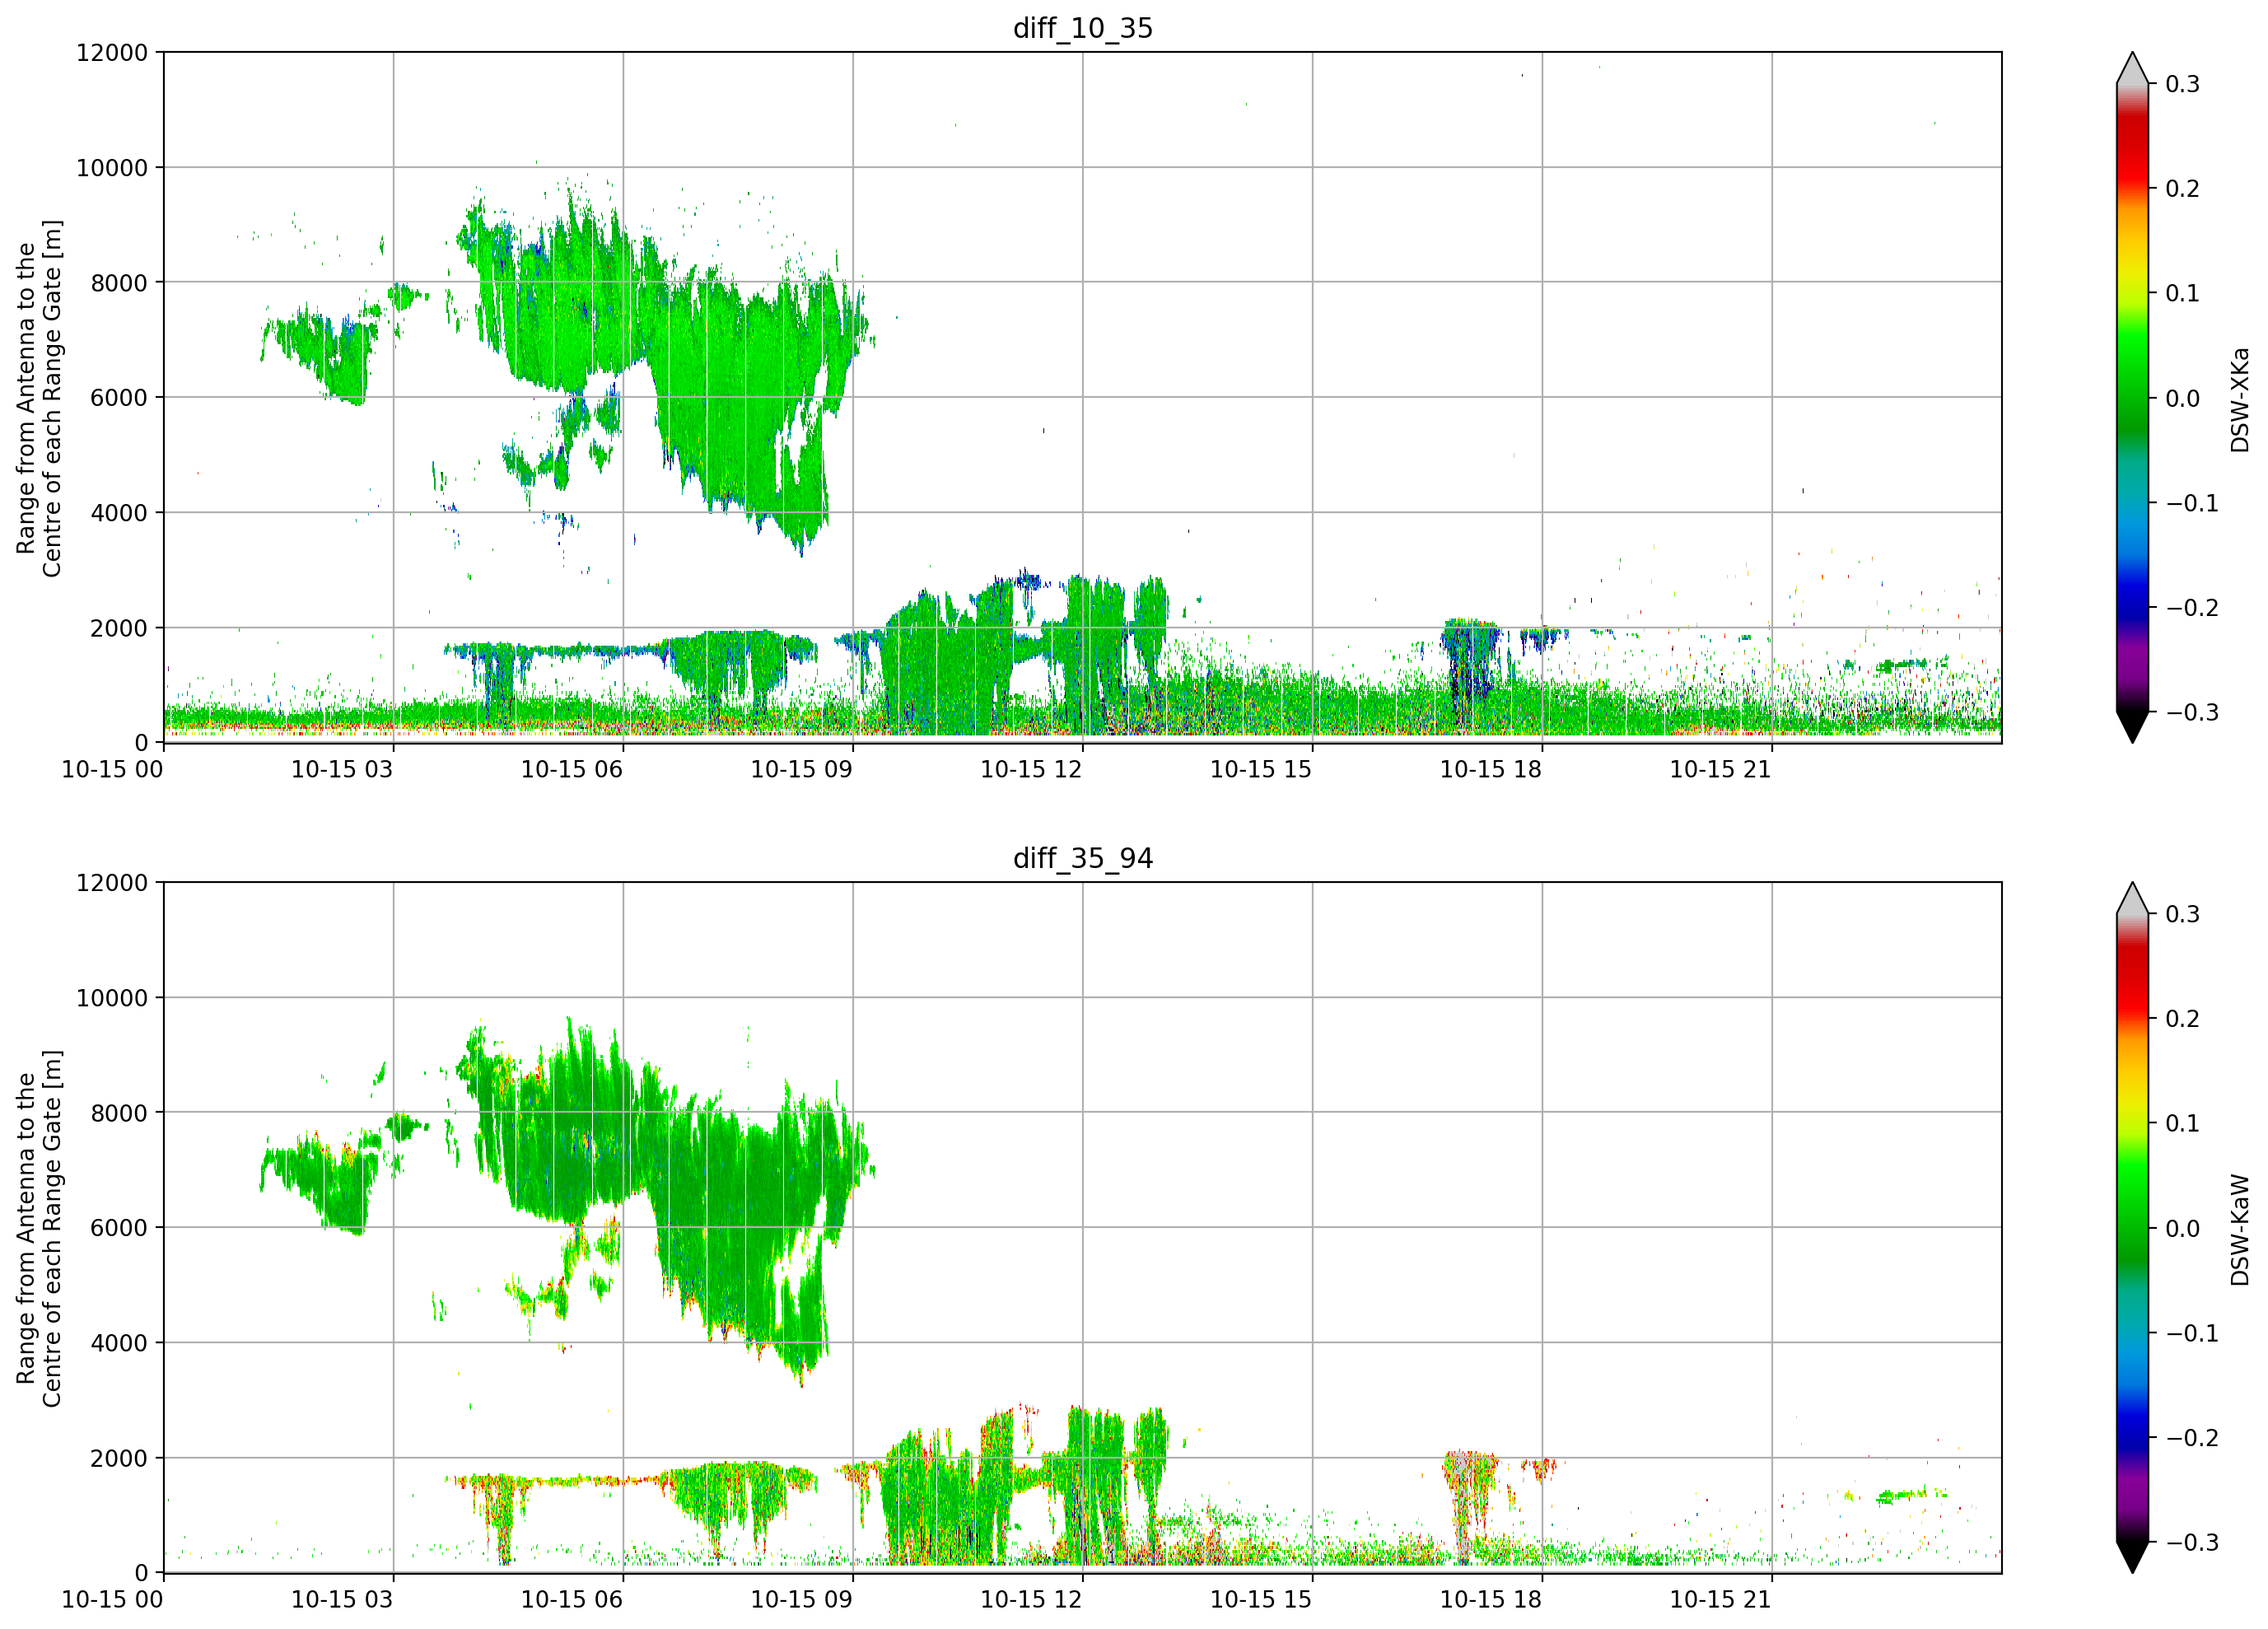The image size is (2268, 1629).
Task: Click the 0.1 tick on DSW-KaW colorbar
Action: (2183, 1123)
